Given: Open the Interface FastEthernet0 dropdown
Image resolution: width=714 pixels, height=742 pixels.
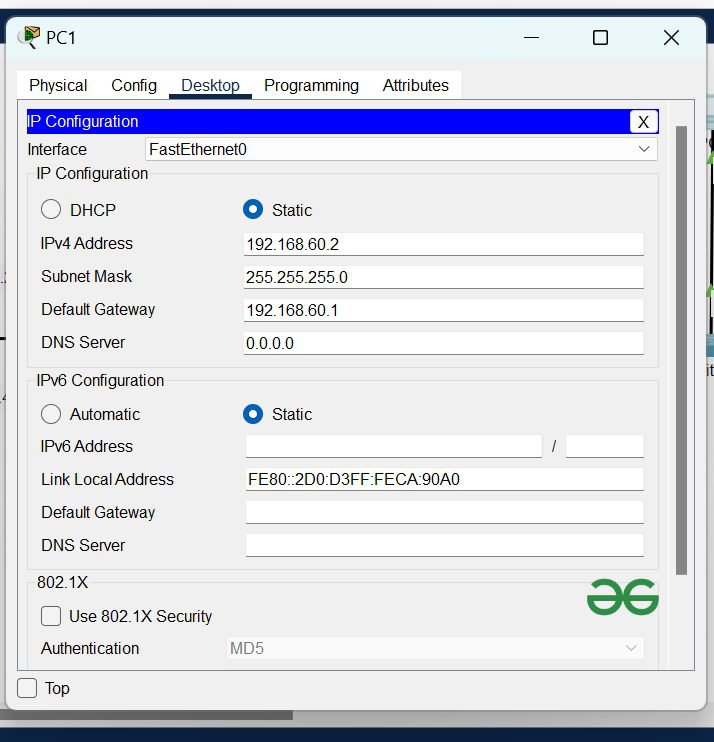Looking at the screenshot, I should pyautogui.click(x=400, y=149).
